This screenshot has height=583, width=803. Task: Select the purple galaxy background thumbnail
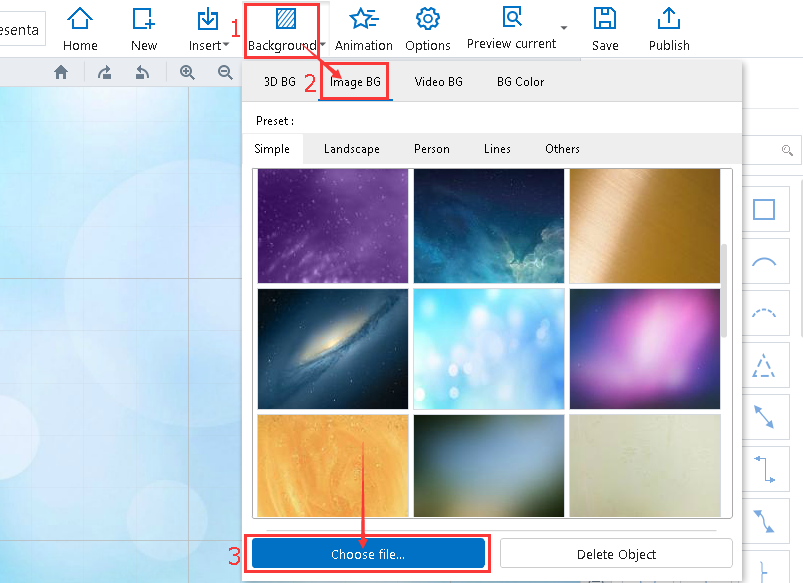tap(332, 225)
